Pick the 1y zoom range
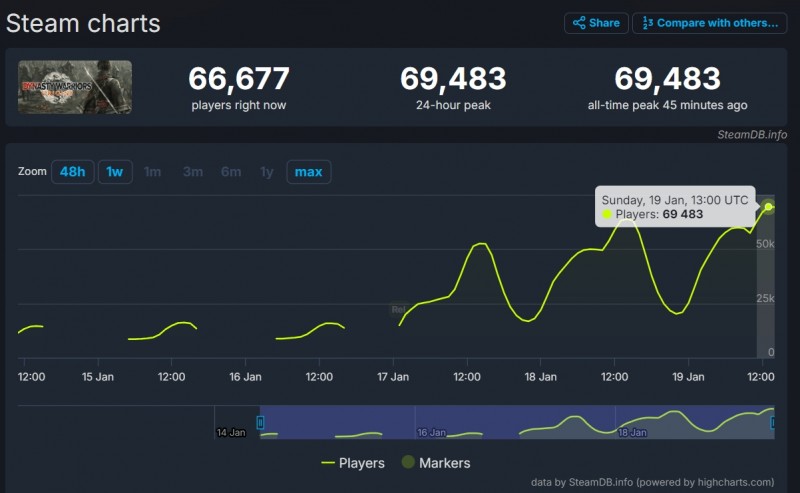The height and width of the screenshot is (493, 800). (266, 172)
